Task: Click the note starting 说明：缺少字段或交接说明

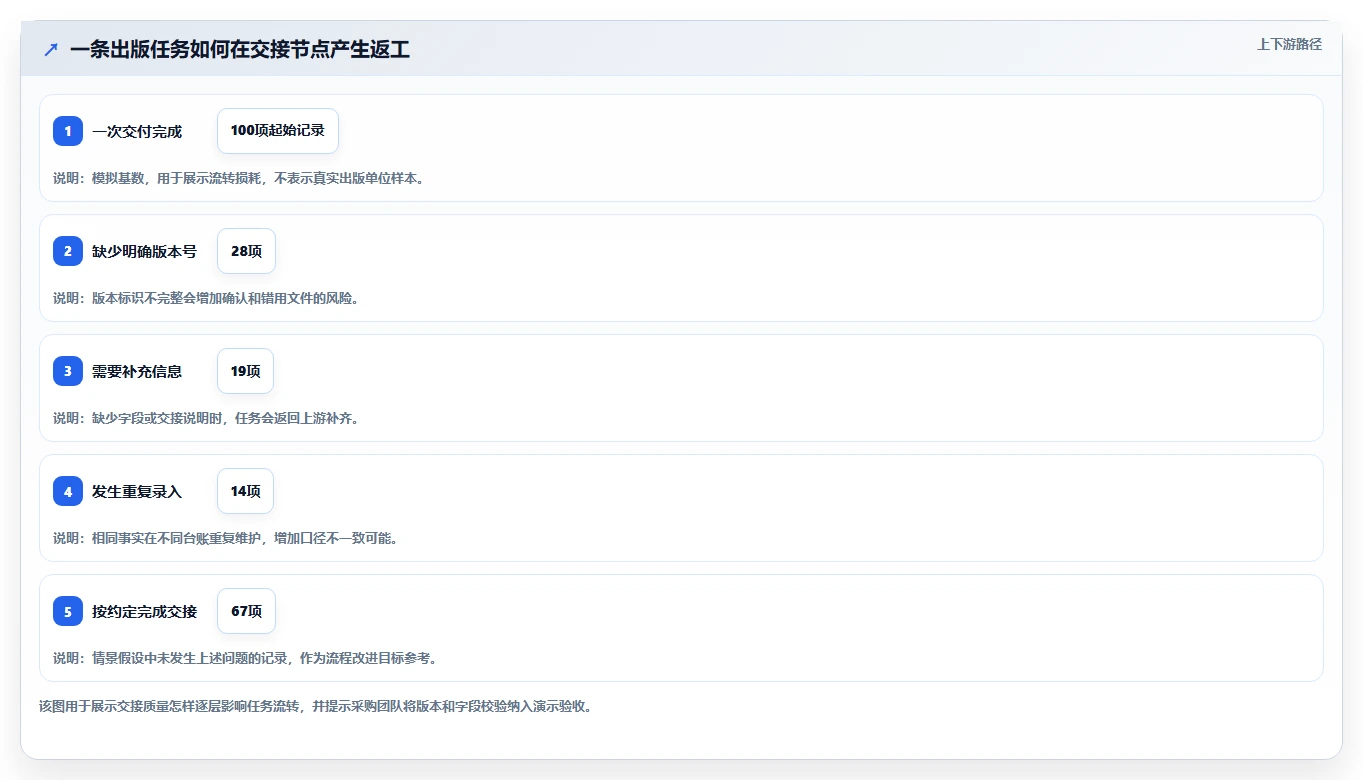Action: [205, 418]
